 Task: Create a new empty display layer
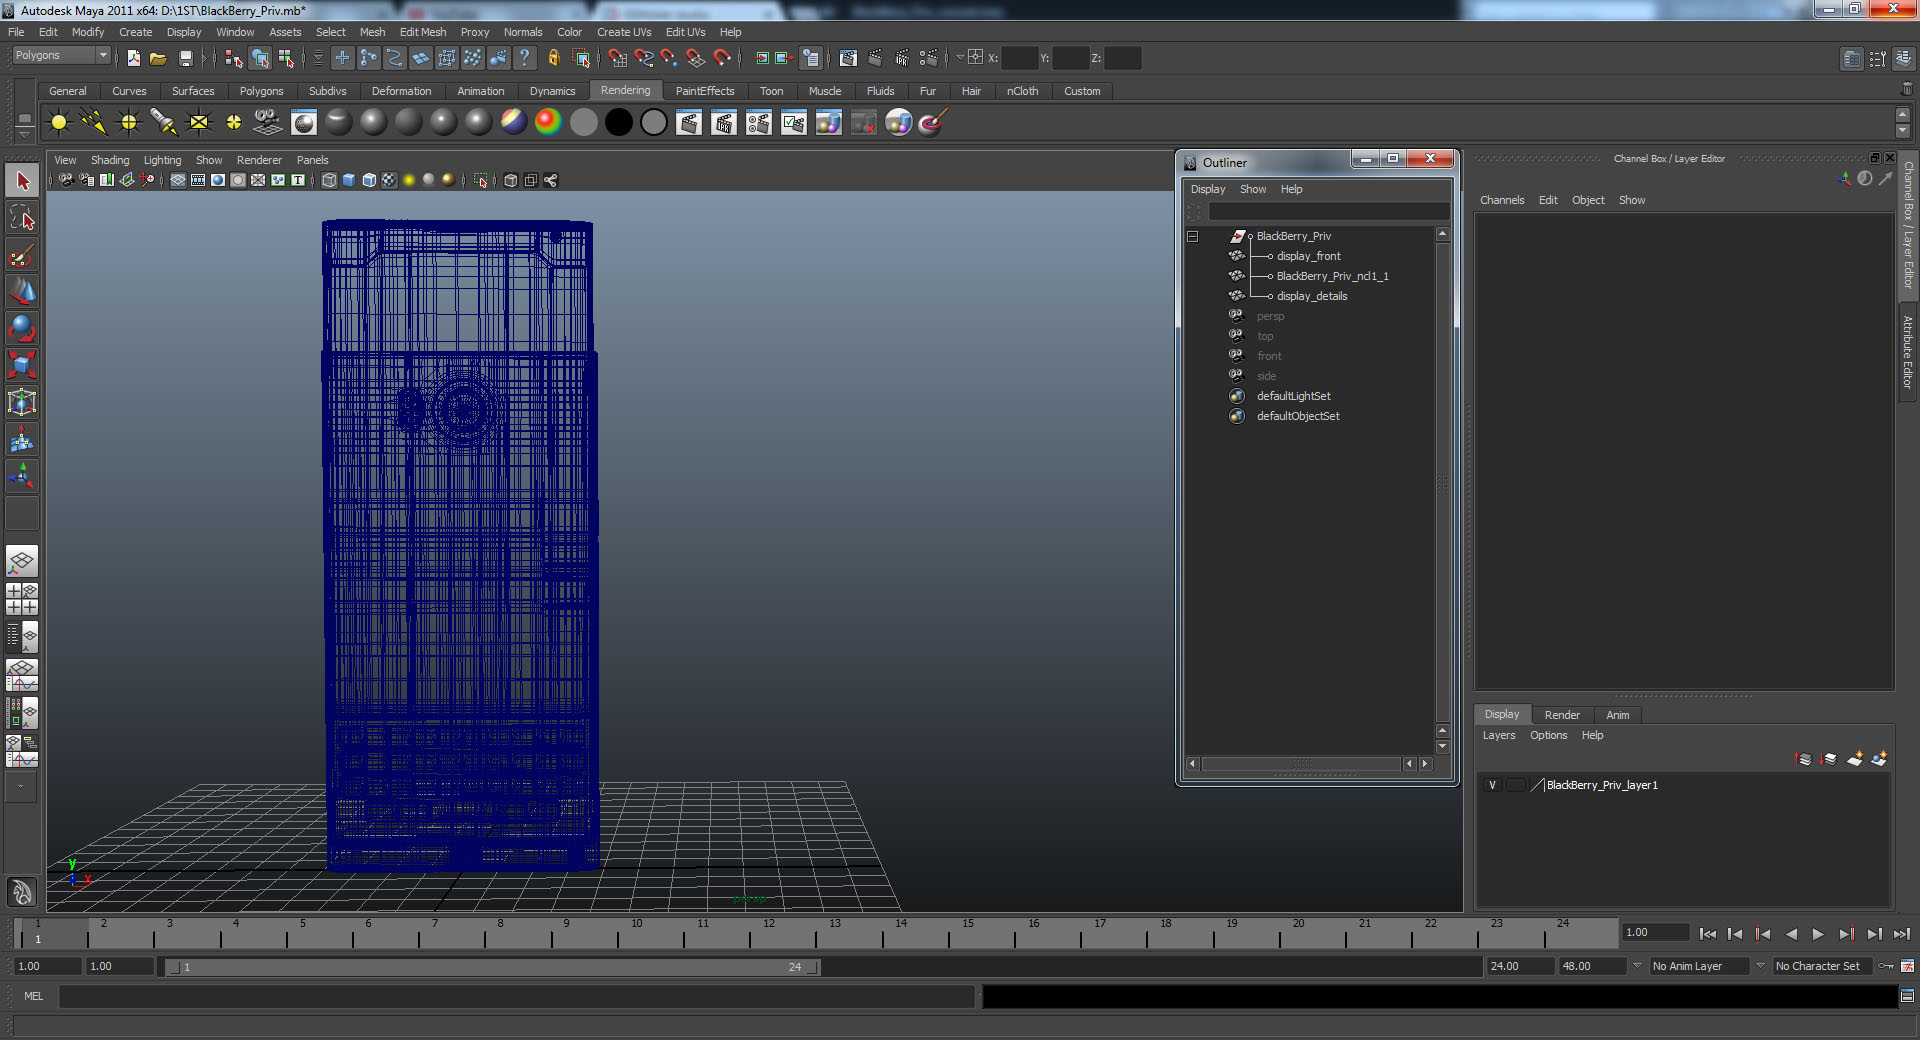pyautogui.click(x=1854, y=759)
